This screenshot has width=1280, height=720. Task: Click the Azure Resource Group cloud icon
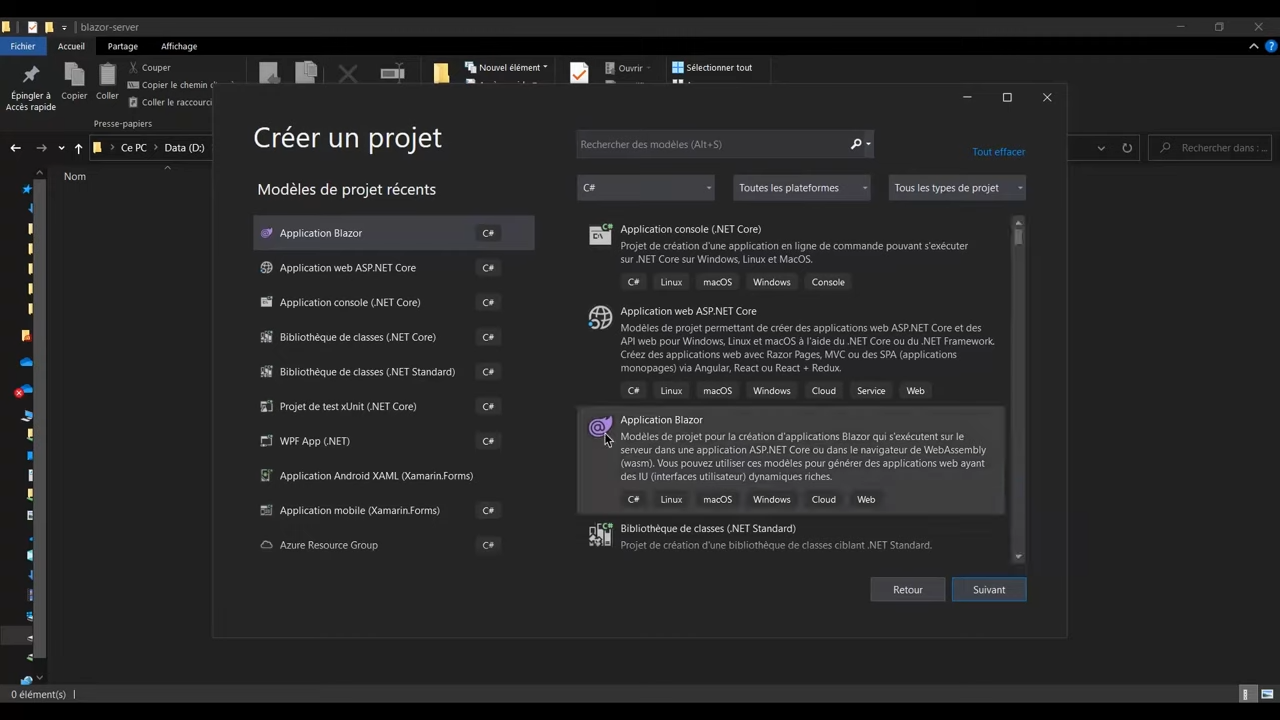pos(266,545)
